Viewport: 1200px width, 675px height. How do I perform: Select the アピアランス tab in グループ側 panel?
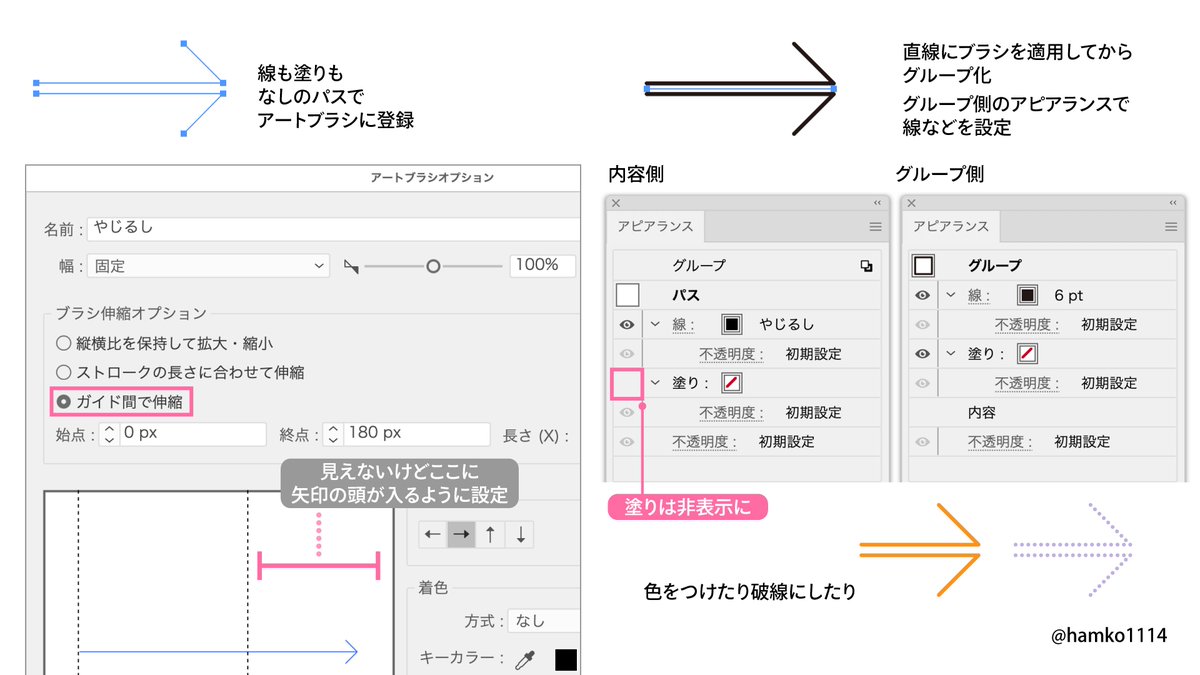tap(951, 227)
